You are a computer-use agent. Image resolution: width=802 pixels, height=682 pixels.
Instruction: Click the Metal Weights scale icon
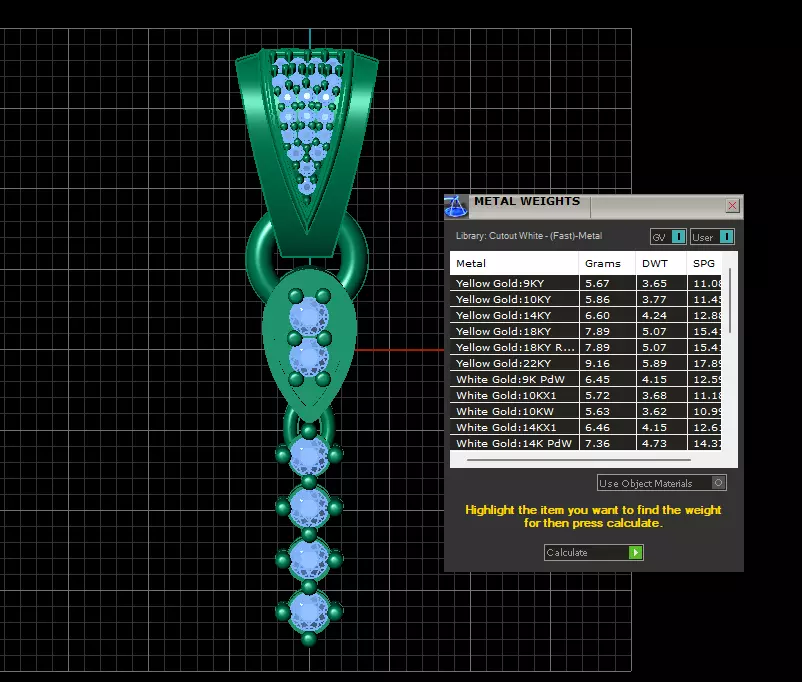(455, 207)
